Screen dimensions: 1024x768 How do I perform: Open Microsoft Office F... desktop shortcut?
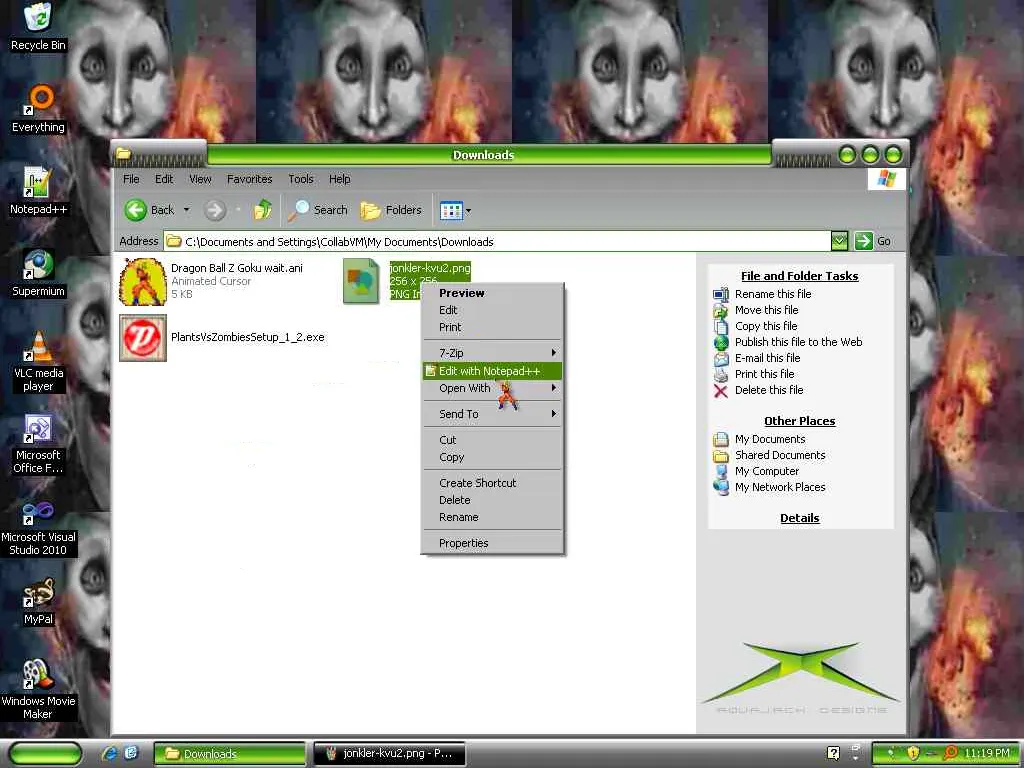pyautogui.click(x=38, y=443)
